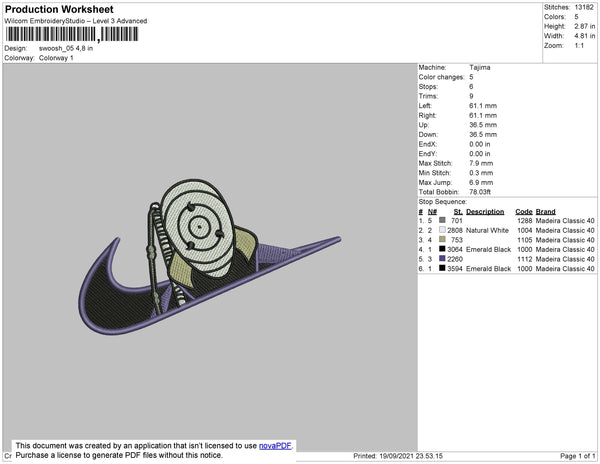Select the Emerald Black swatch with 3064 stitches

[x=442, y=249]
